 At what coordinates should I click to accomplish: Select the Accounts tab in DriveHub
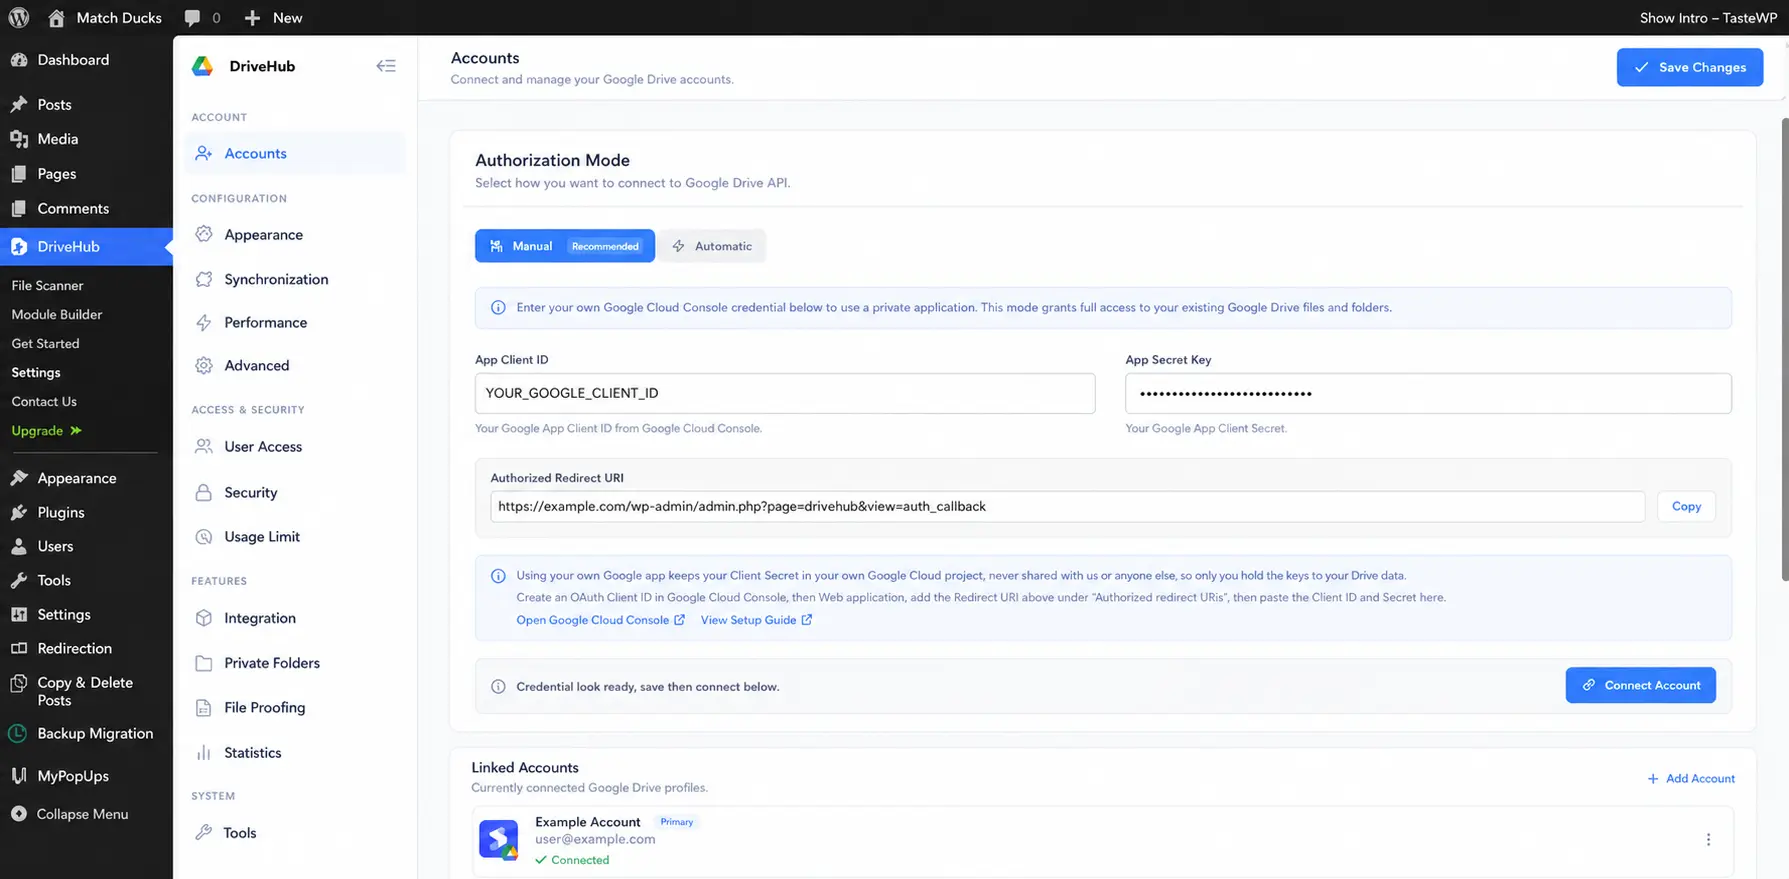(x=295, y=153)
